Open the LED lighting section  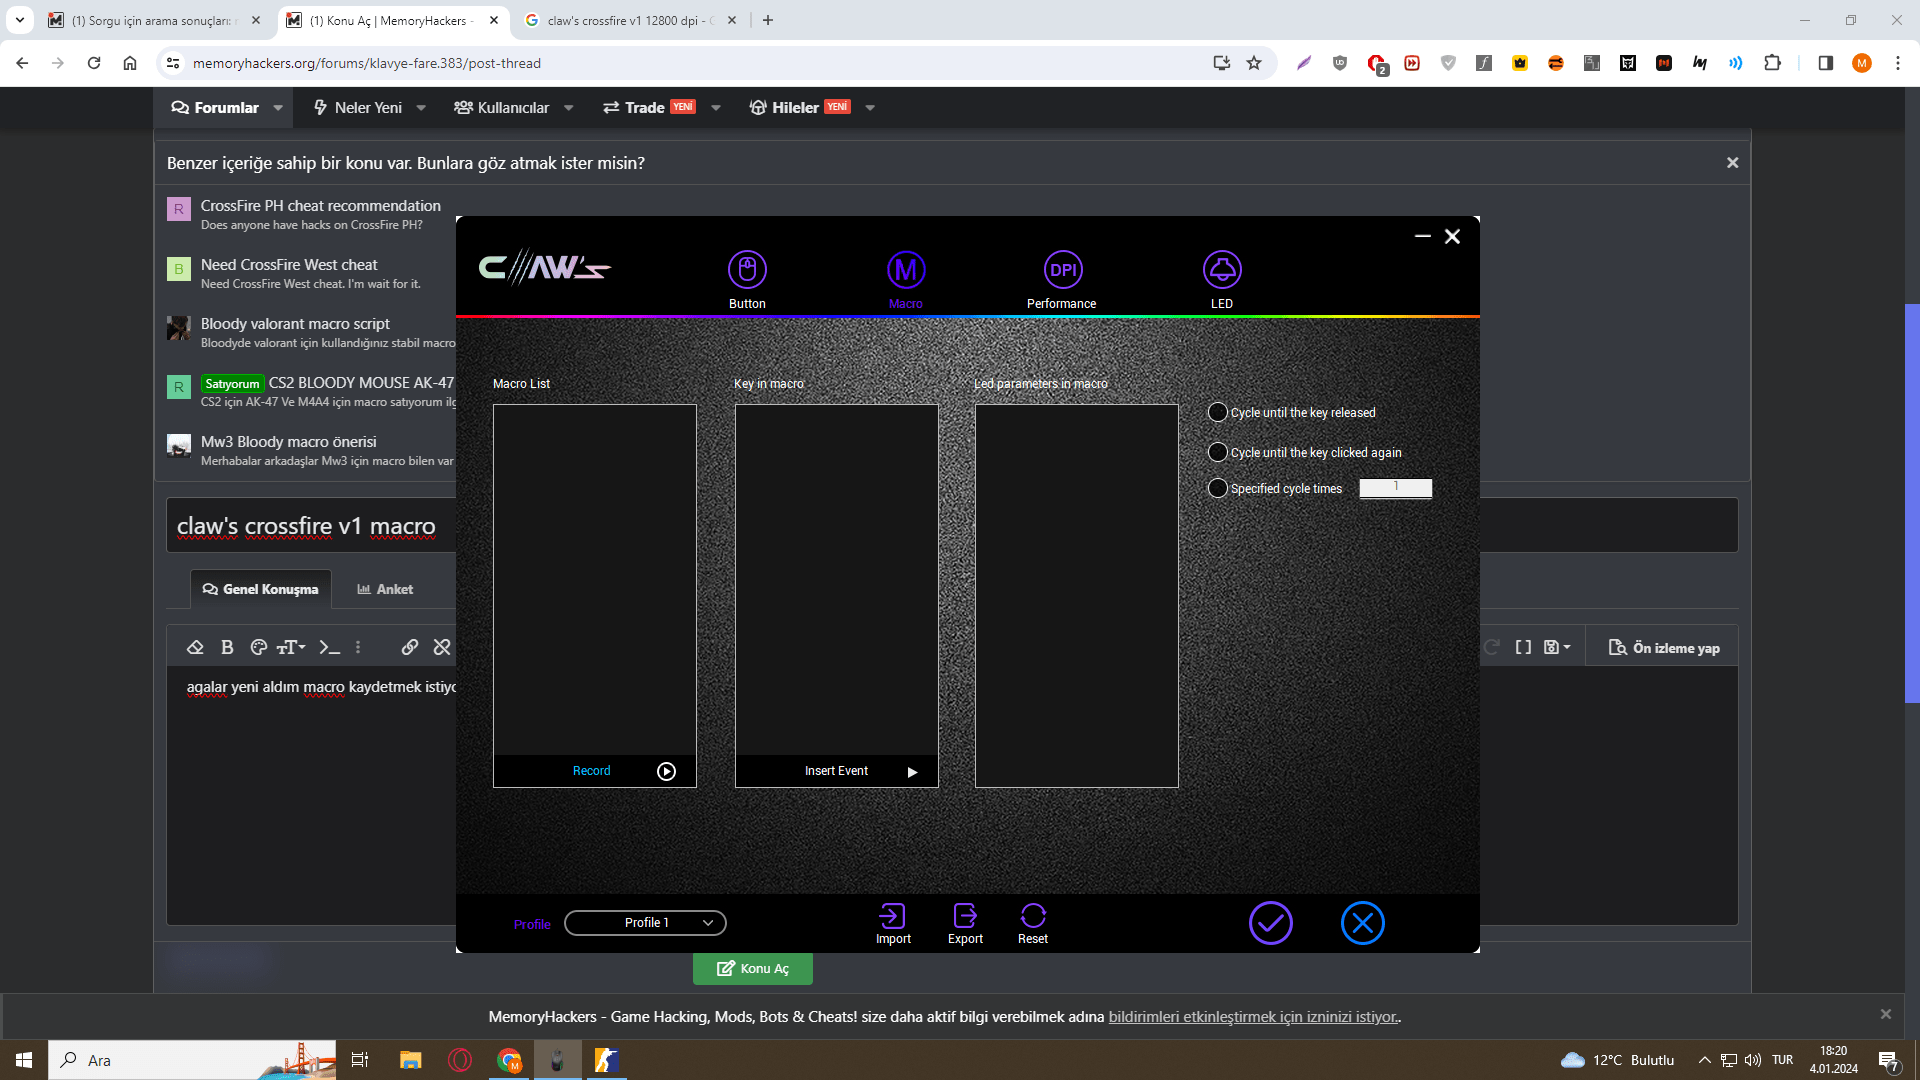pos(1222,270)
